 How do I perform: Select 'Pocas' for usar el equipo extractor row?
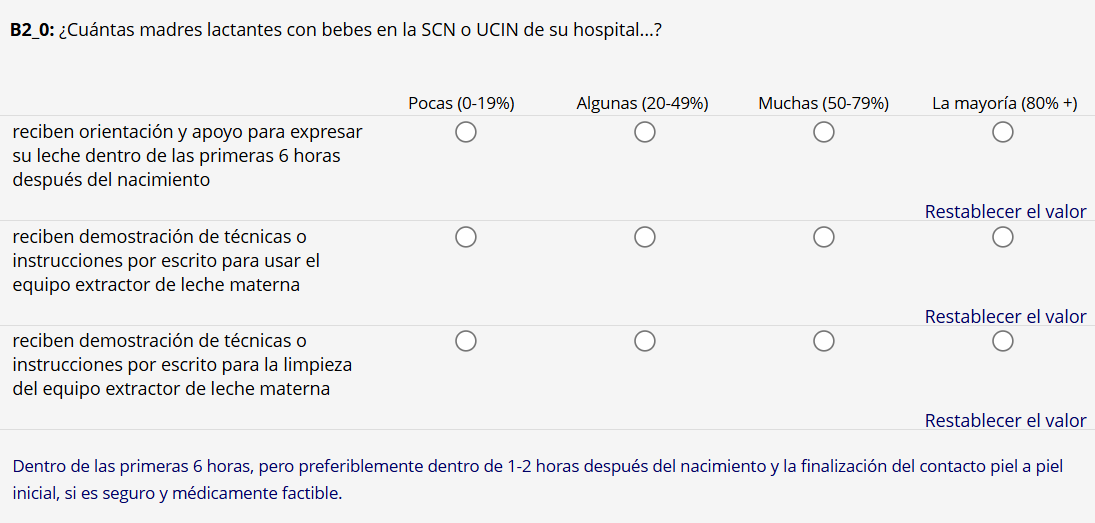(465, 237)
